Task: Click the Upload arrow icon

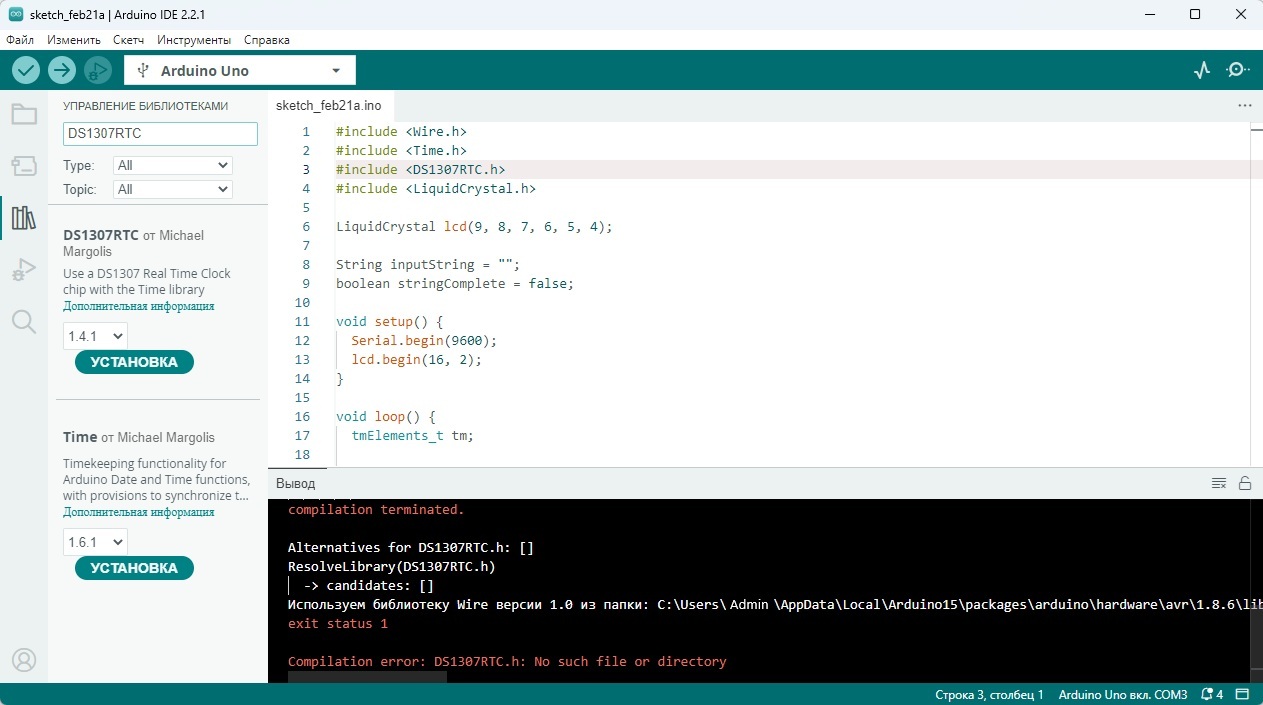Action: click(62, 70)
